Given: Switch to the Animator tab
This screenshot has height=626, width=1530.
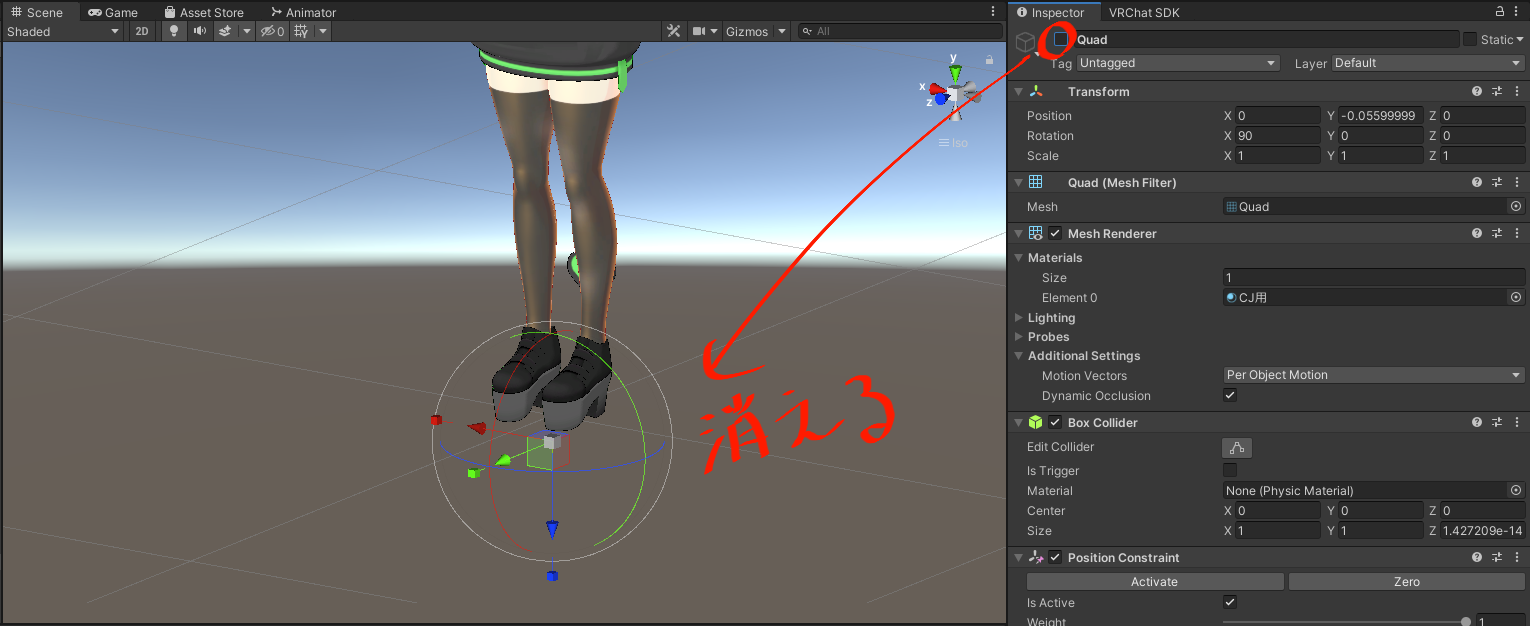Looking at the screenshot, I should (303, 12).
